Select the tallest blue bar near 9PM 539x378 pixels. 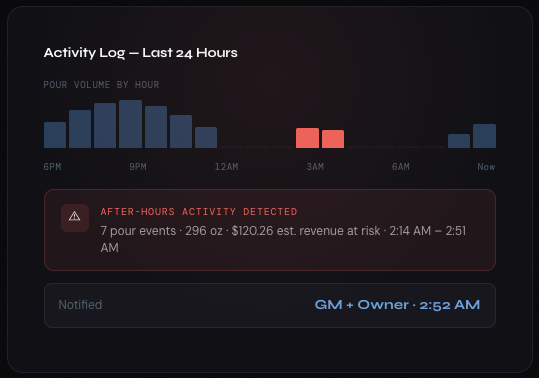point(130,124)
